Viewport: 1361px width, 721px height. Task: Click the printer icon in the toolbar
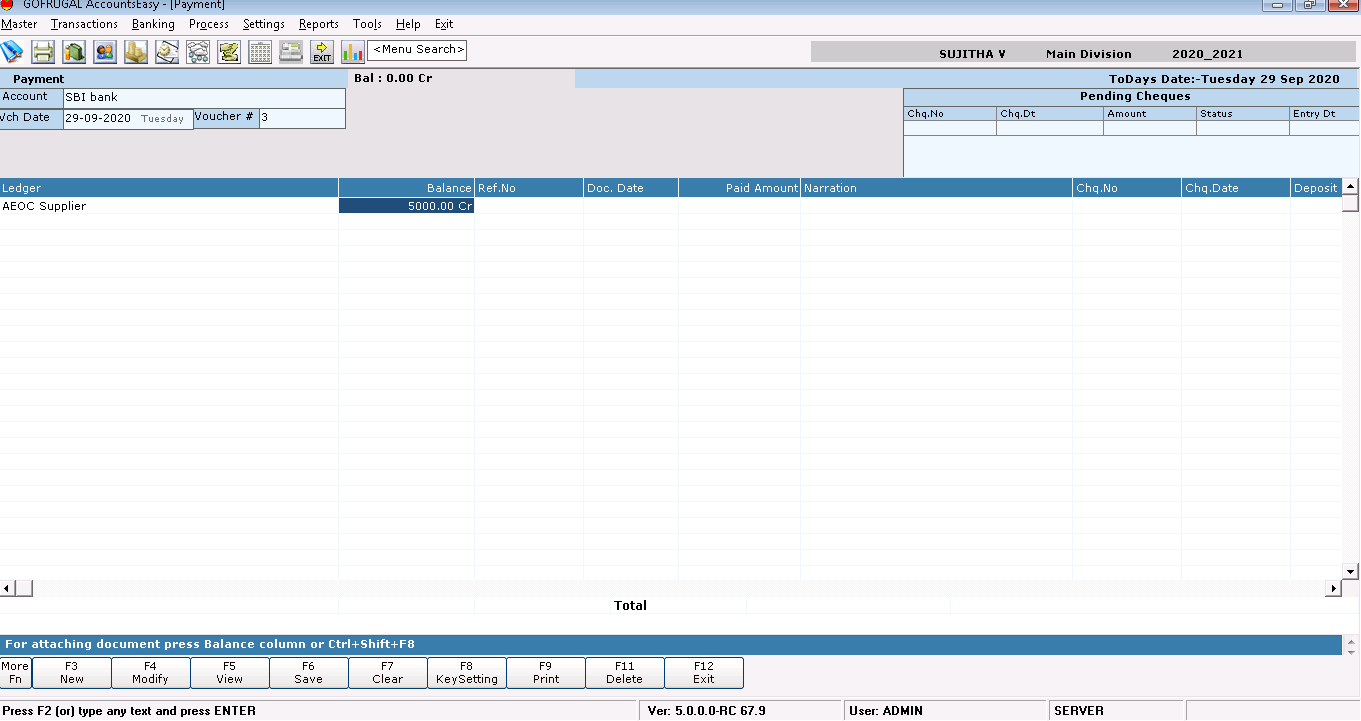pyautogui.click(x=43, y=52)
